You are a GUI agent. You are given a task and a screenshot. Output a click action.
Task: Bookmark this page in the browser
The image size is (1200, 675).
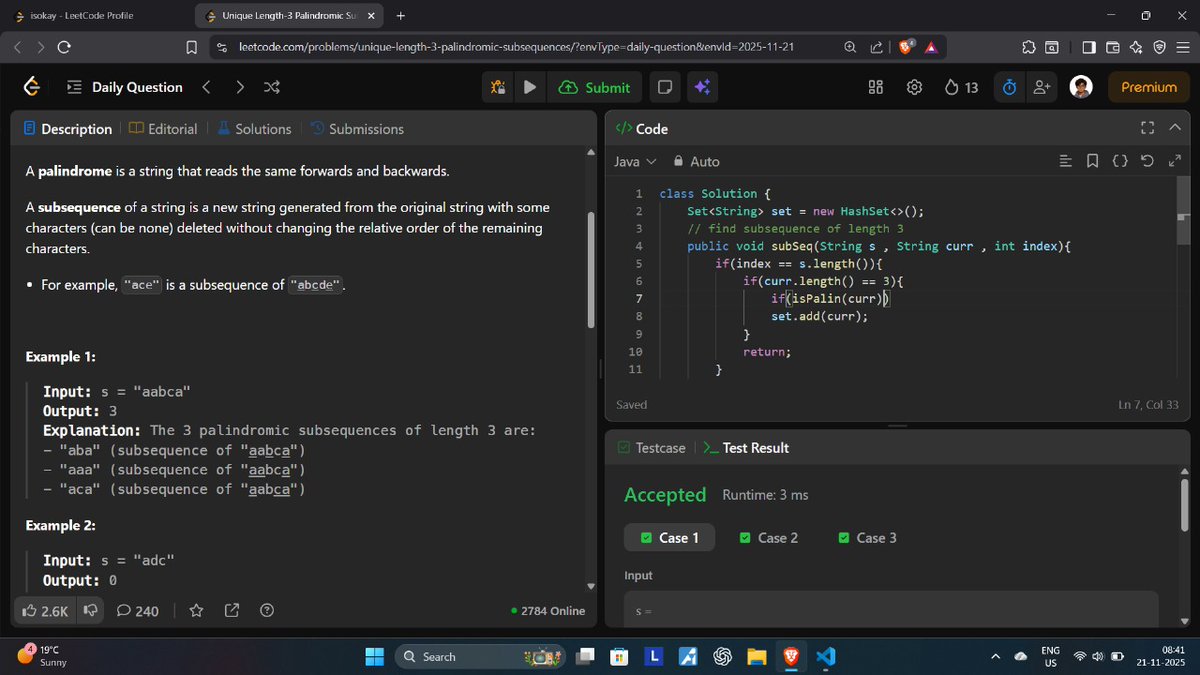tap(192, 47)
